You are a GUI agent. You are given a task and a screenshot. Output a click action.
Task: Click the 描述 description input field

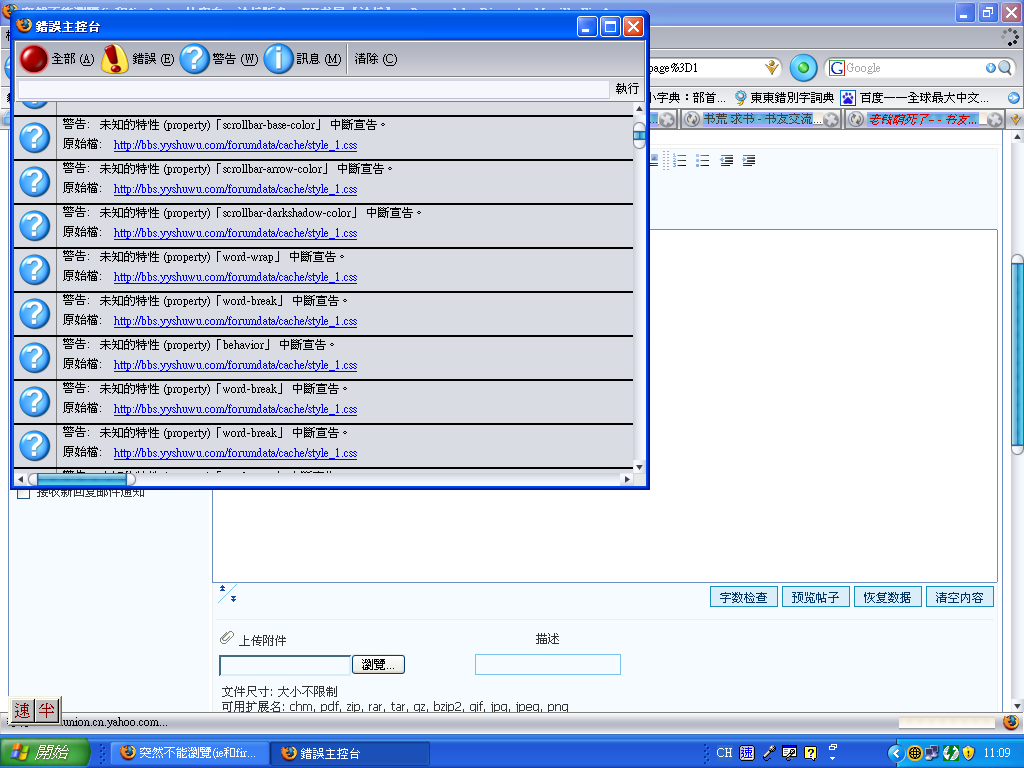coord(547,664)
